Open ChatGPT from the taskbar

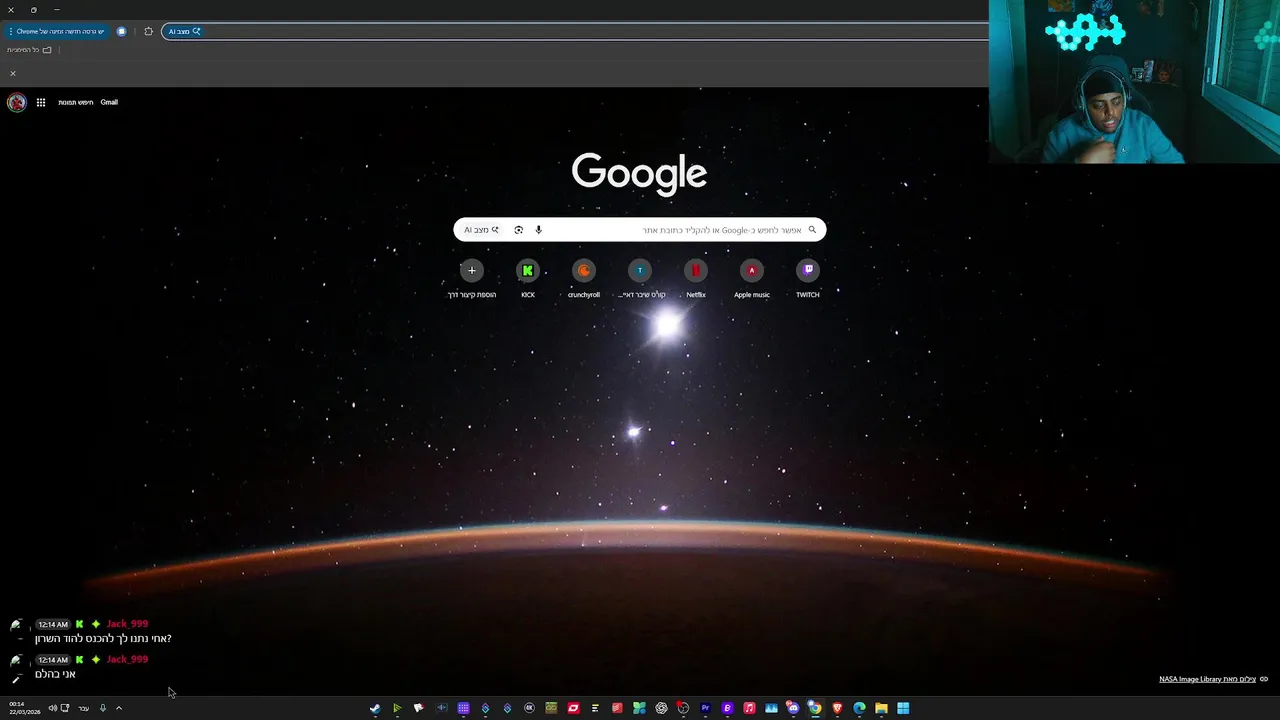pyautogui.click(x=661, y=708)
